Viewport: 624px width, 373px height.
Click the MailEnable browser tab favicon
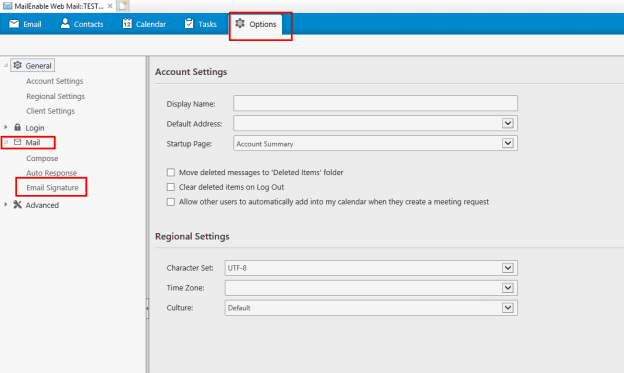[7, 6]
